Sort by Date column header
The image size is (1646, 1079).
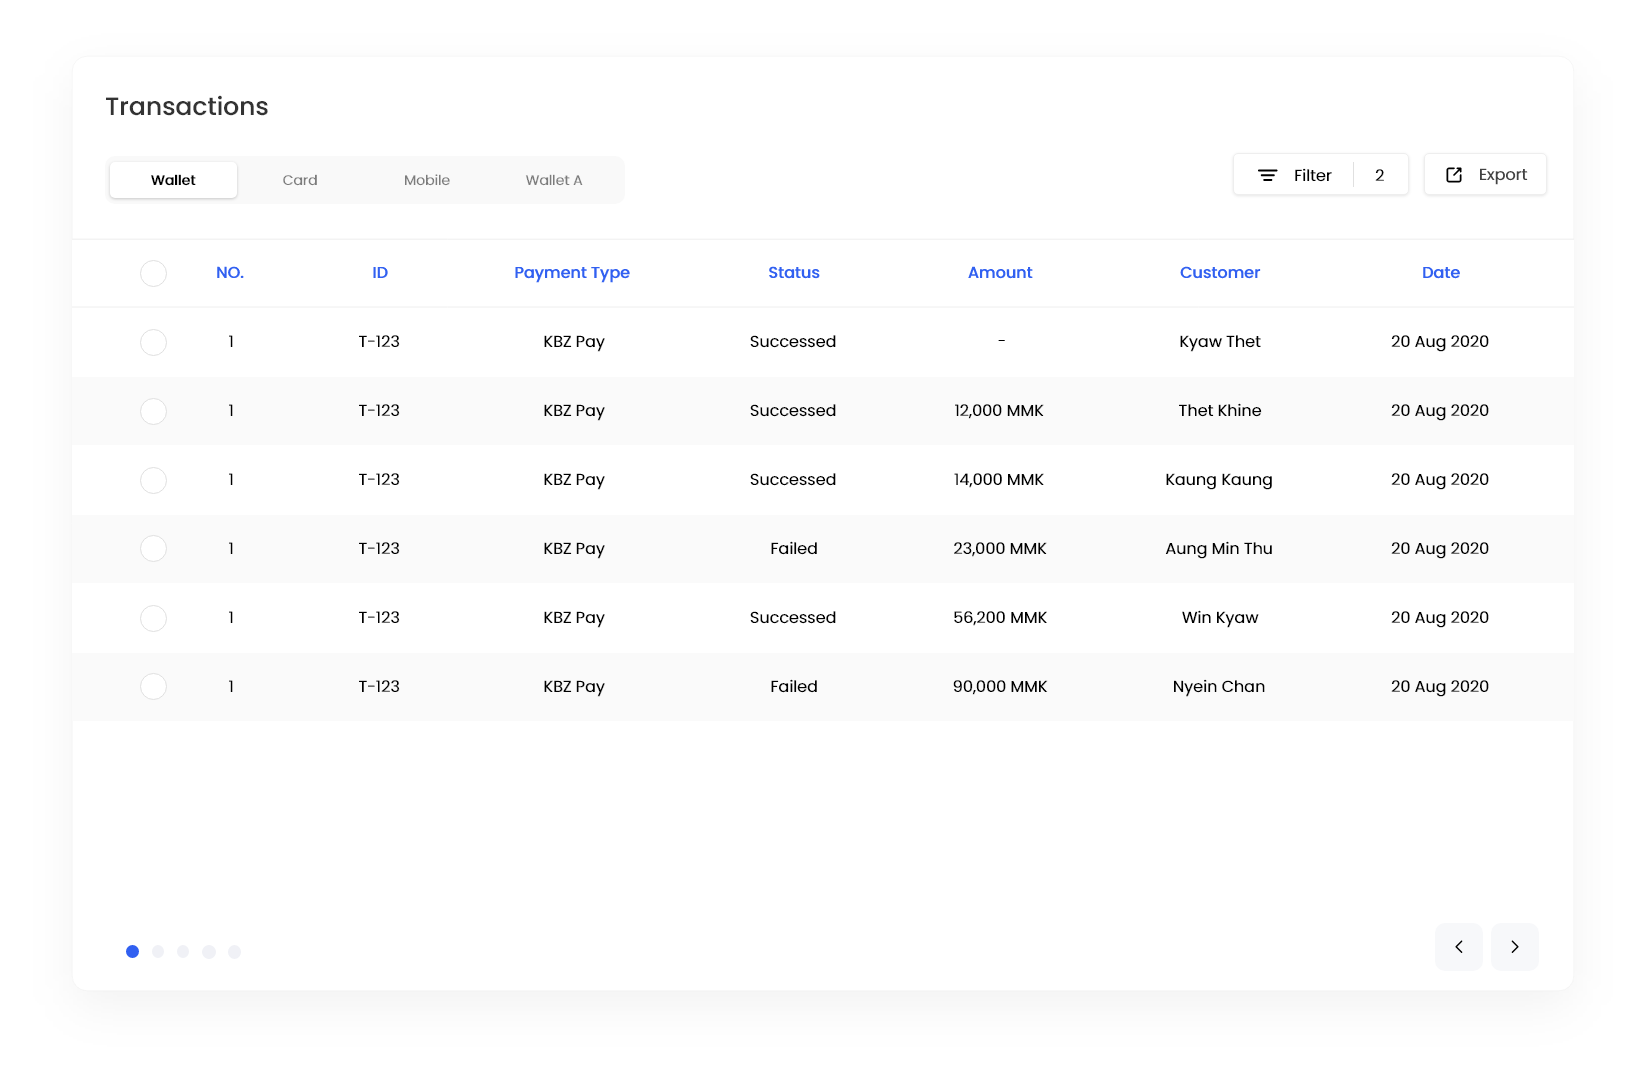click(x=1441, y=272)
